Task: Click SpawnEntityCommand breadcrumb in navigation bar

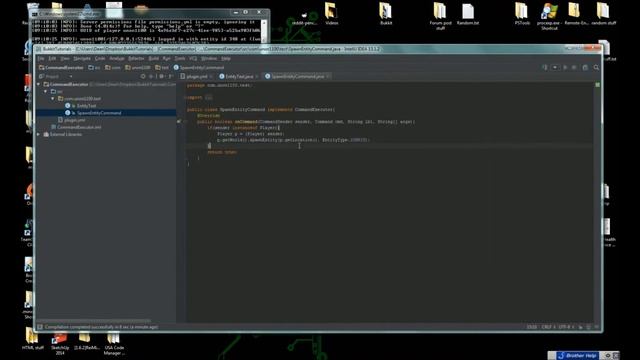Action: pos(199,67)
